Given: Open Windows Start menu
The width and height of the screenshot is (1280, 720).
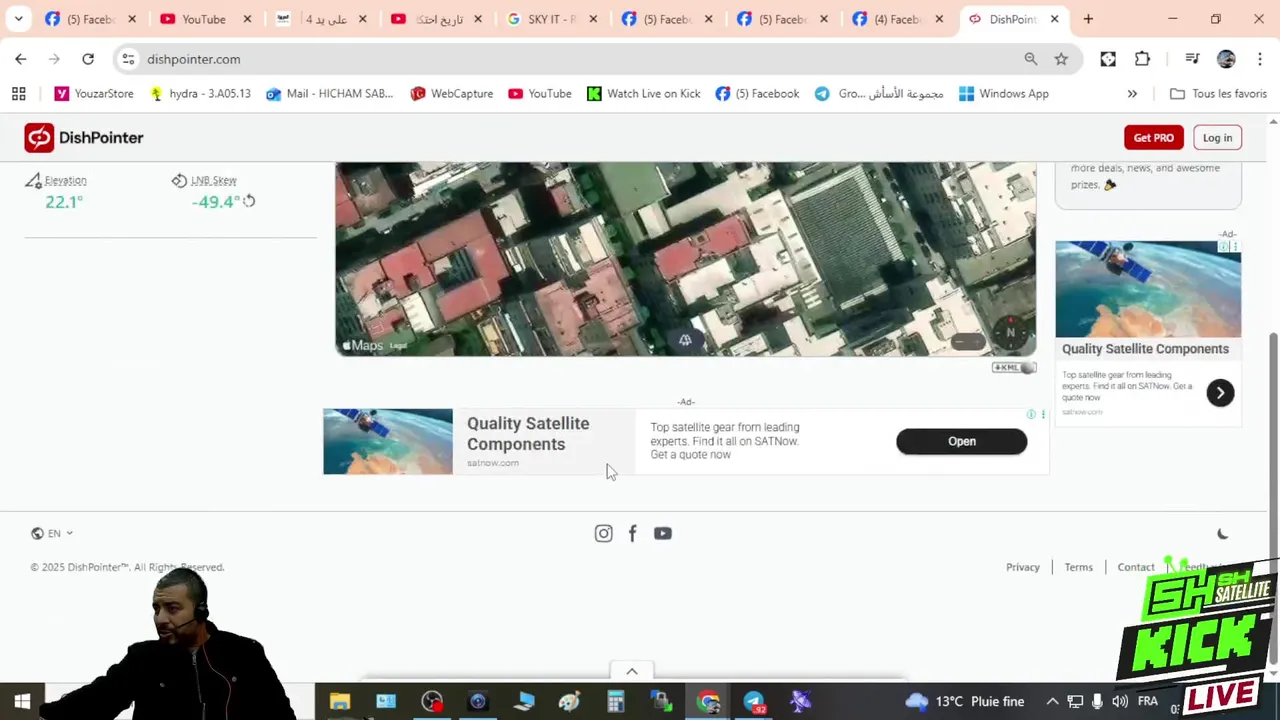Looking at the screenshot, I should [22, 702].
